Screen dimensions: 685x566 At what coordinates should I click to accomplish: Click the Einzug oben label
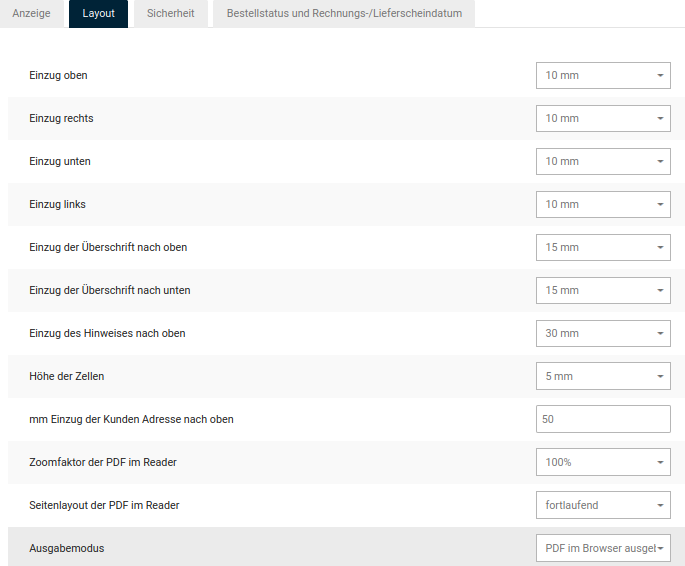click(x=59, y=75)
